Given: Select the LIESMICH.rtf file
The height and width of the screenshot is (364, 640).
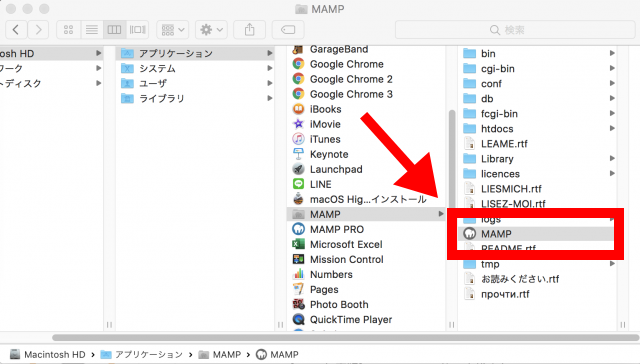Looking at the screenshot, I should 537,189.
